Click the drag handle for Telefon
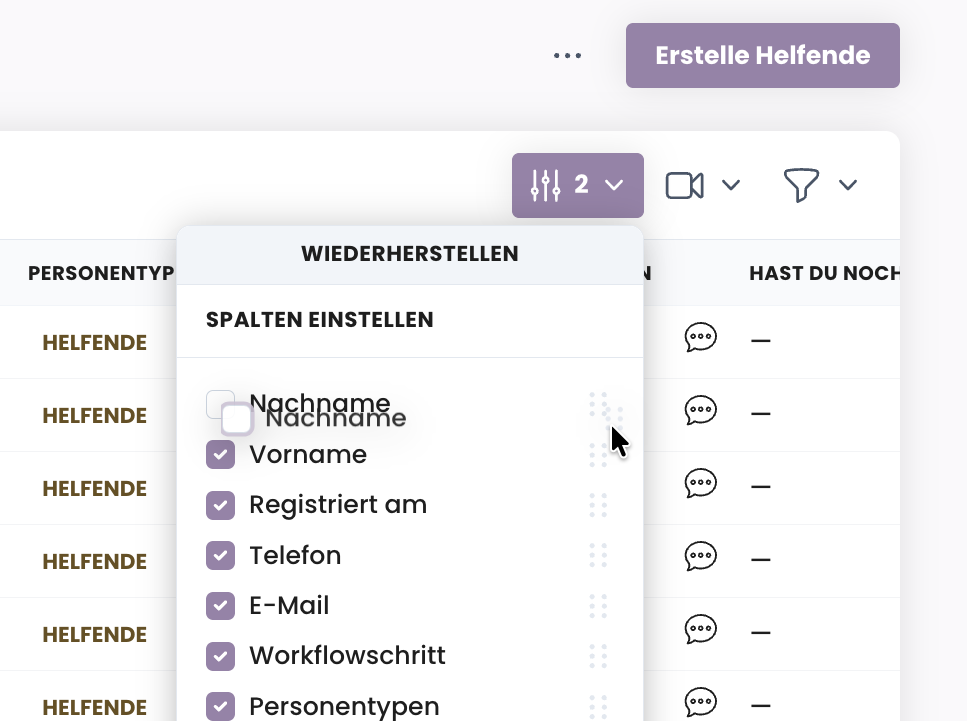 point(598,556)
